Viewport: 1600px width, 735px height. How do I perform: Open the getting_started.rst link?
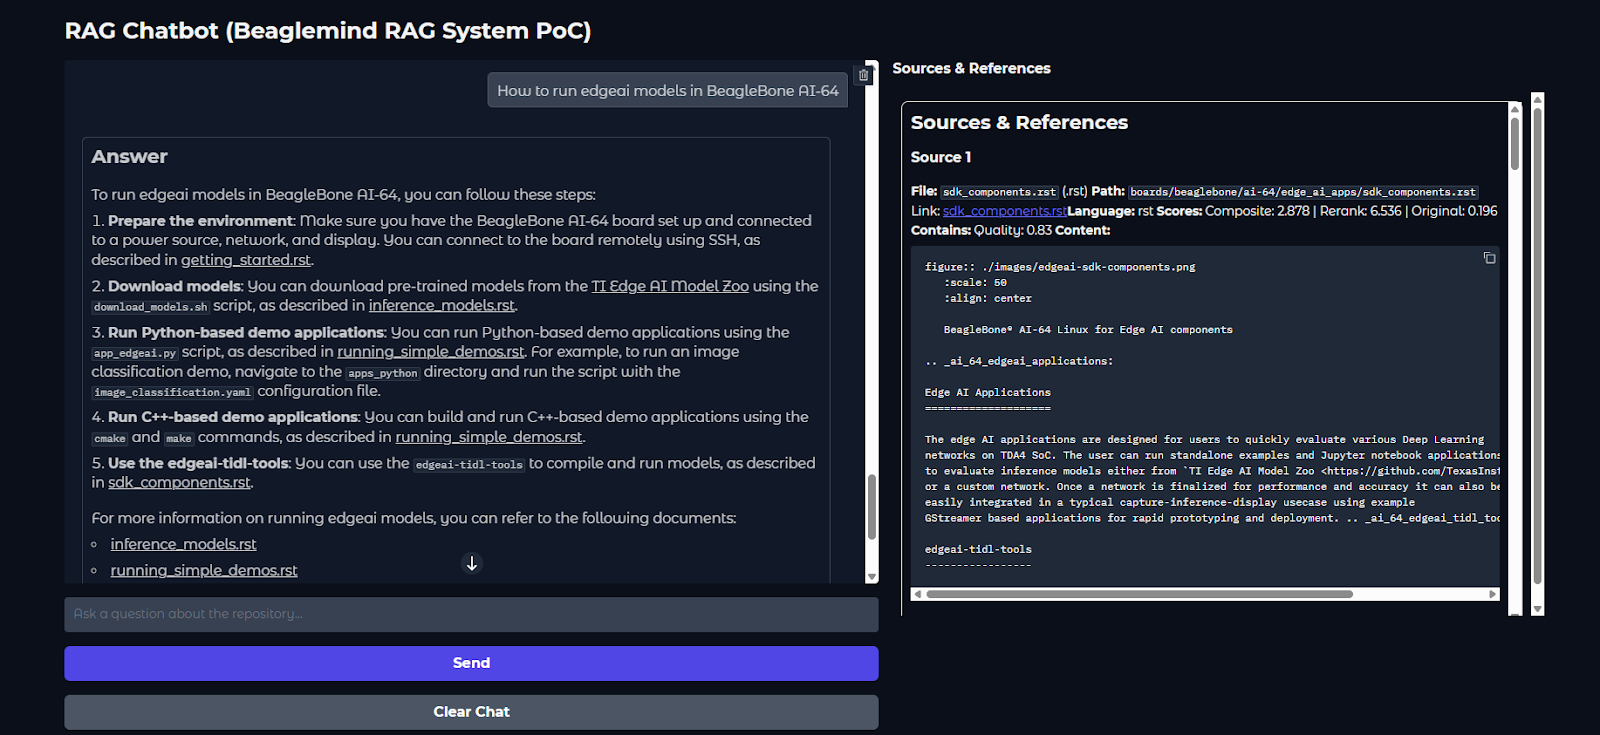[x=246, y=260]
